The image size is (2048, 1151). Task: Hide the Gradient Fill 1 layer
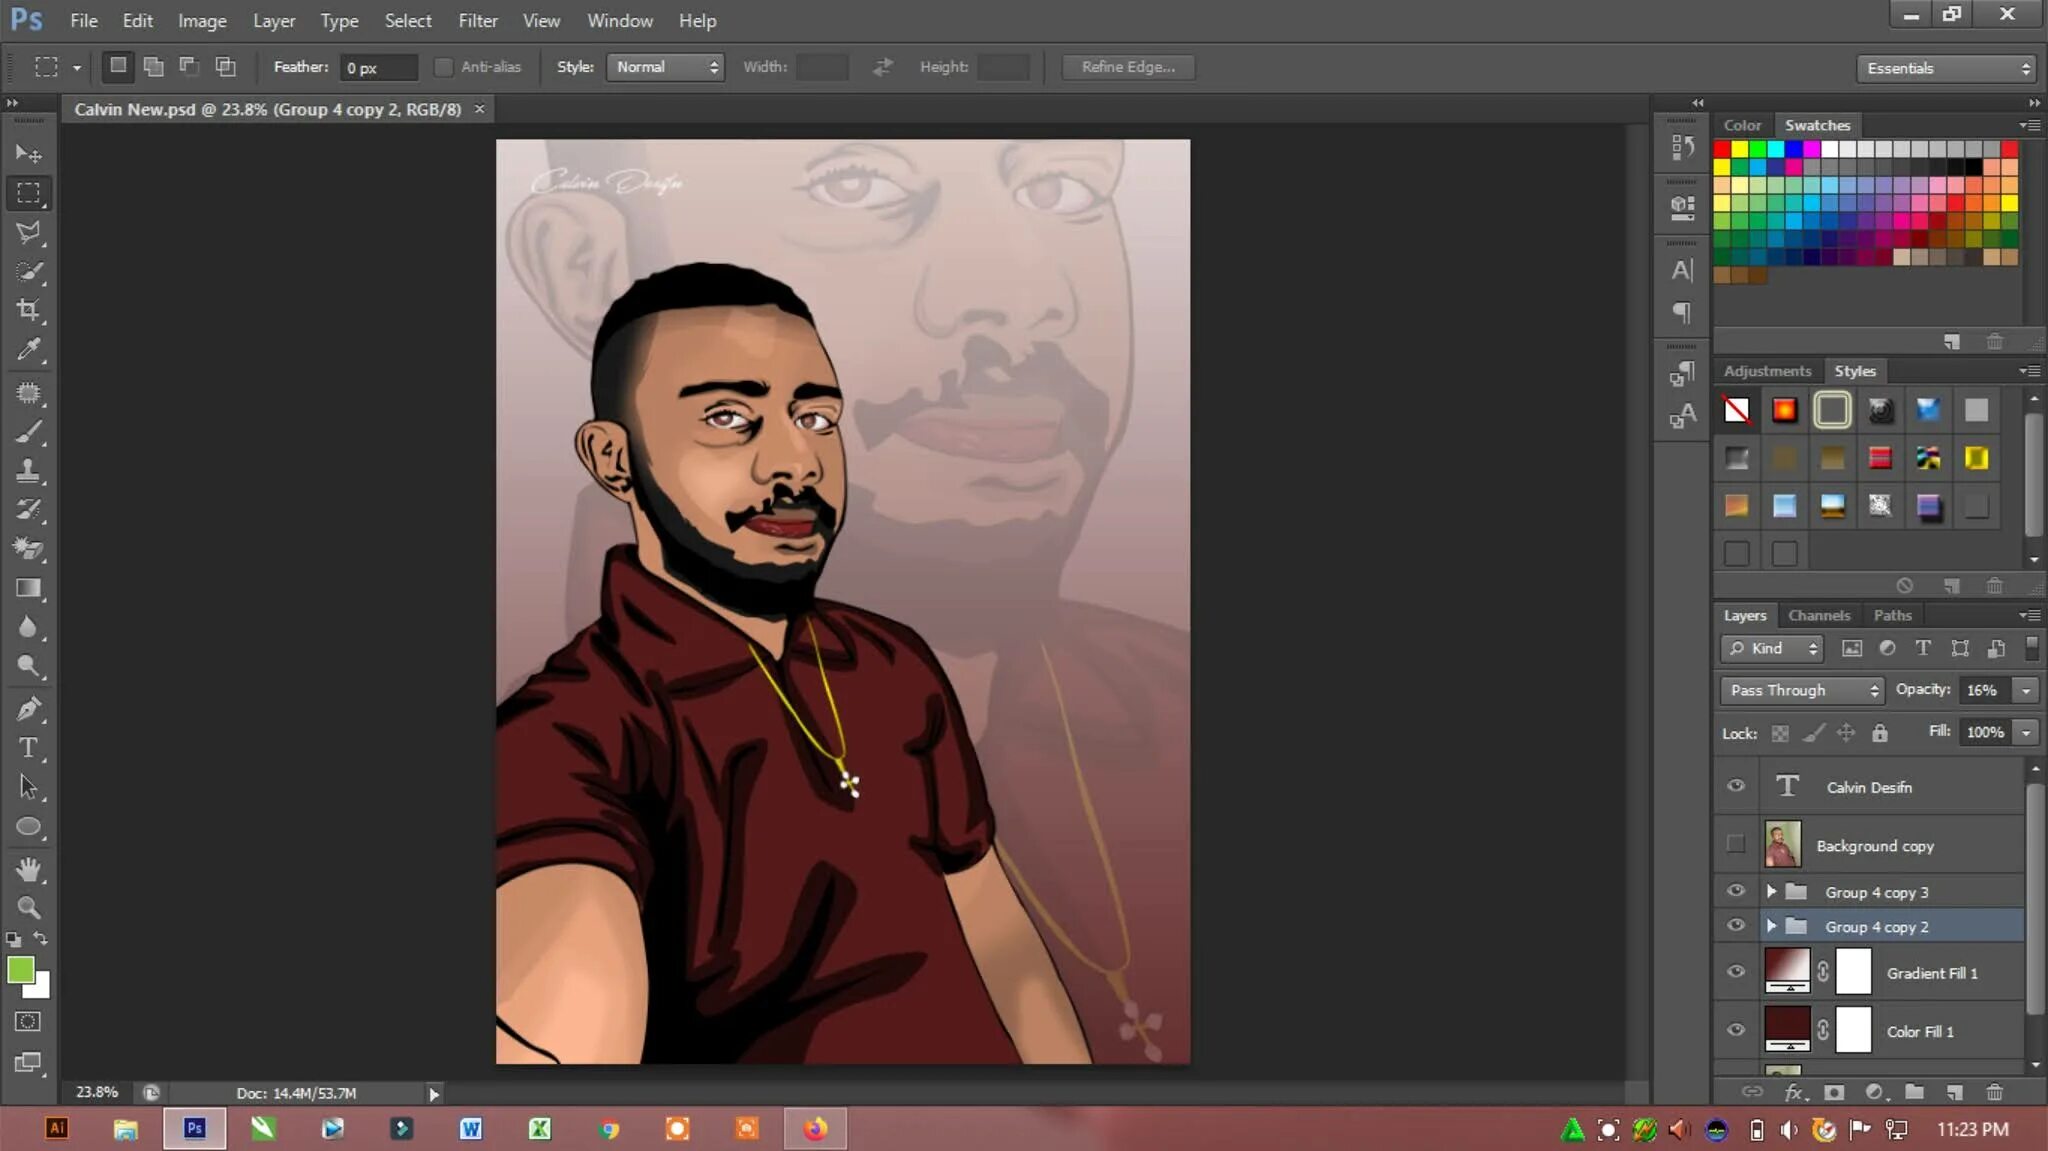pos(1736,972)
